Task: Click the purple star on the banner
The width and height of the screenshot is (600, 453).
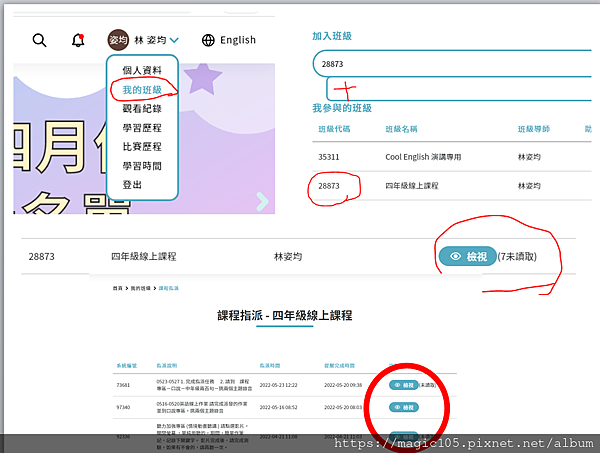Action: [x=203, y=79]
